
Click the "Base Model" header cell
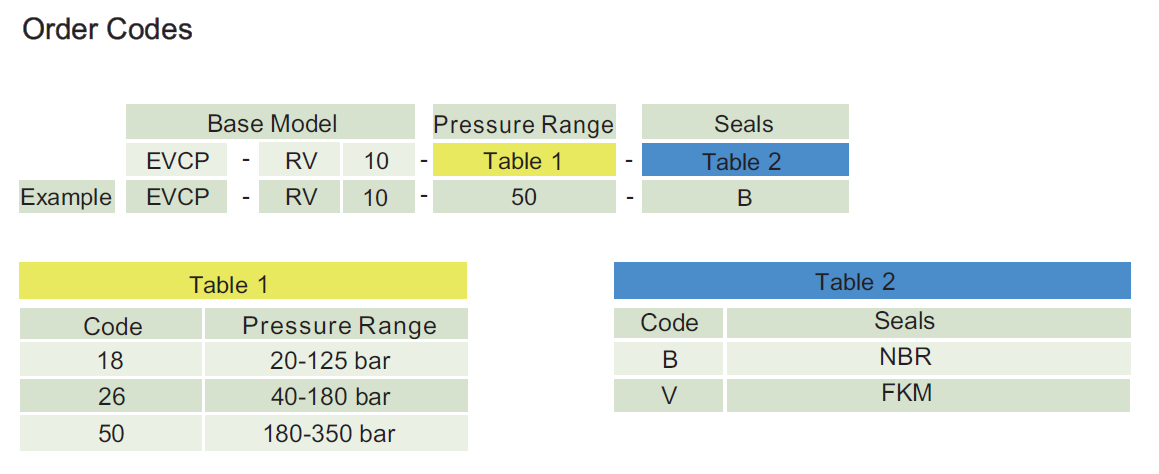tap(271, 123)
